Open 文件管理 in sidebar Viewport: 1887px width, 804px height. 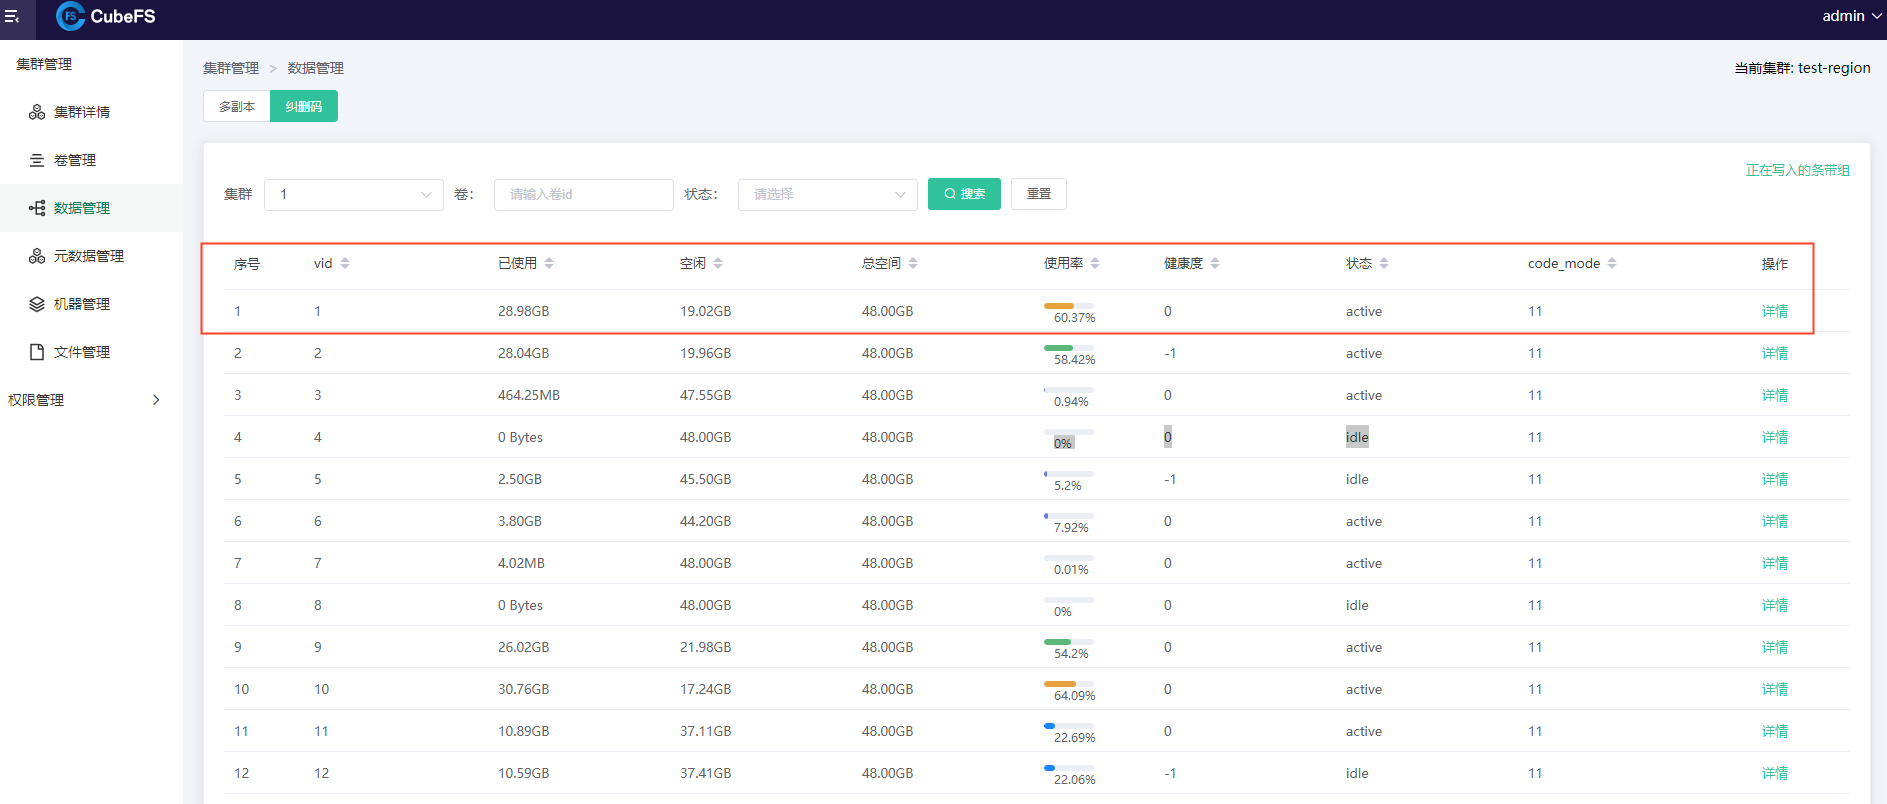[82, 352]
